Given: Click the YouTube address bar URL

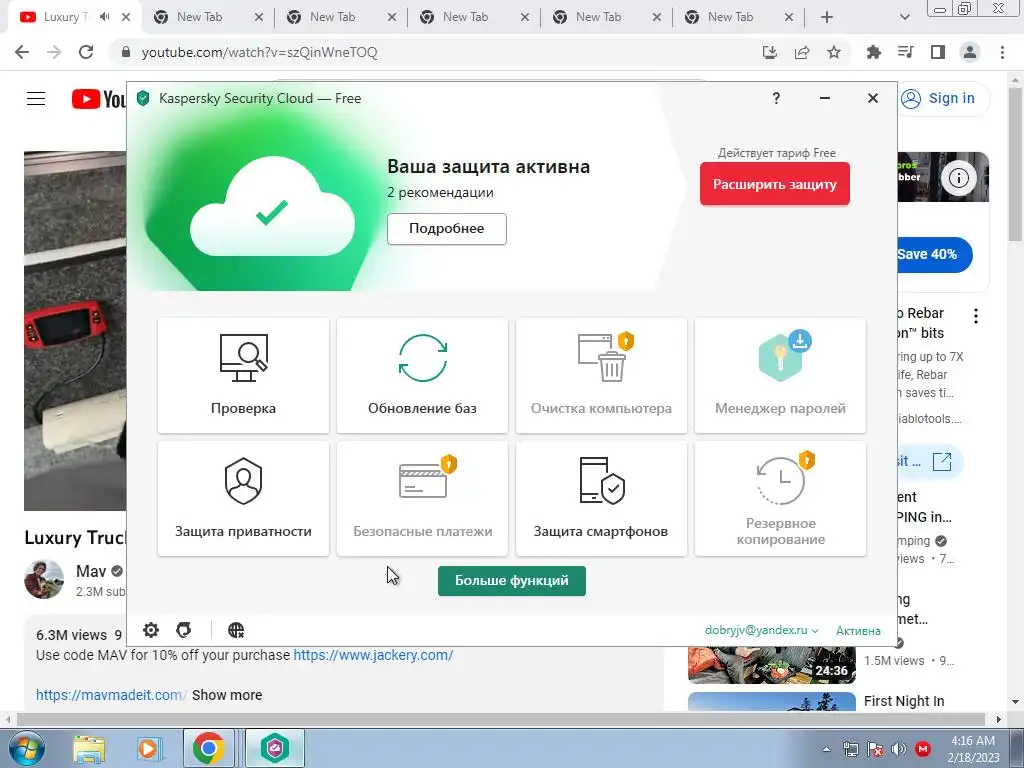Looking at the screenshot, I should [259, 52].
